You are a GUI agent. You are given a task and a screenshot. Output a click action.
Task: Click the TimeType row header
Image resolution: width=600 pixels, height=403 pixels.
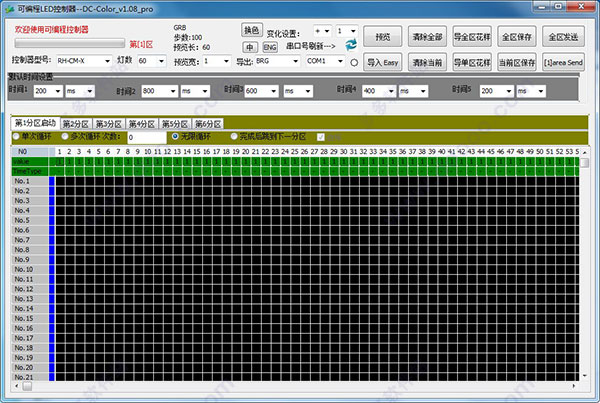coord(30,171)
